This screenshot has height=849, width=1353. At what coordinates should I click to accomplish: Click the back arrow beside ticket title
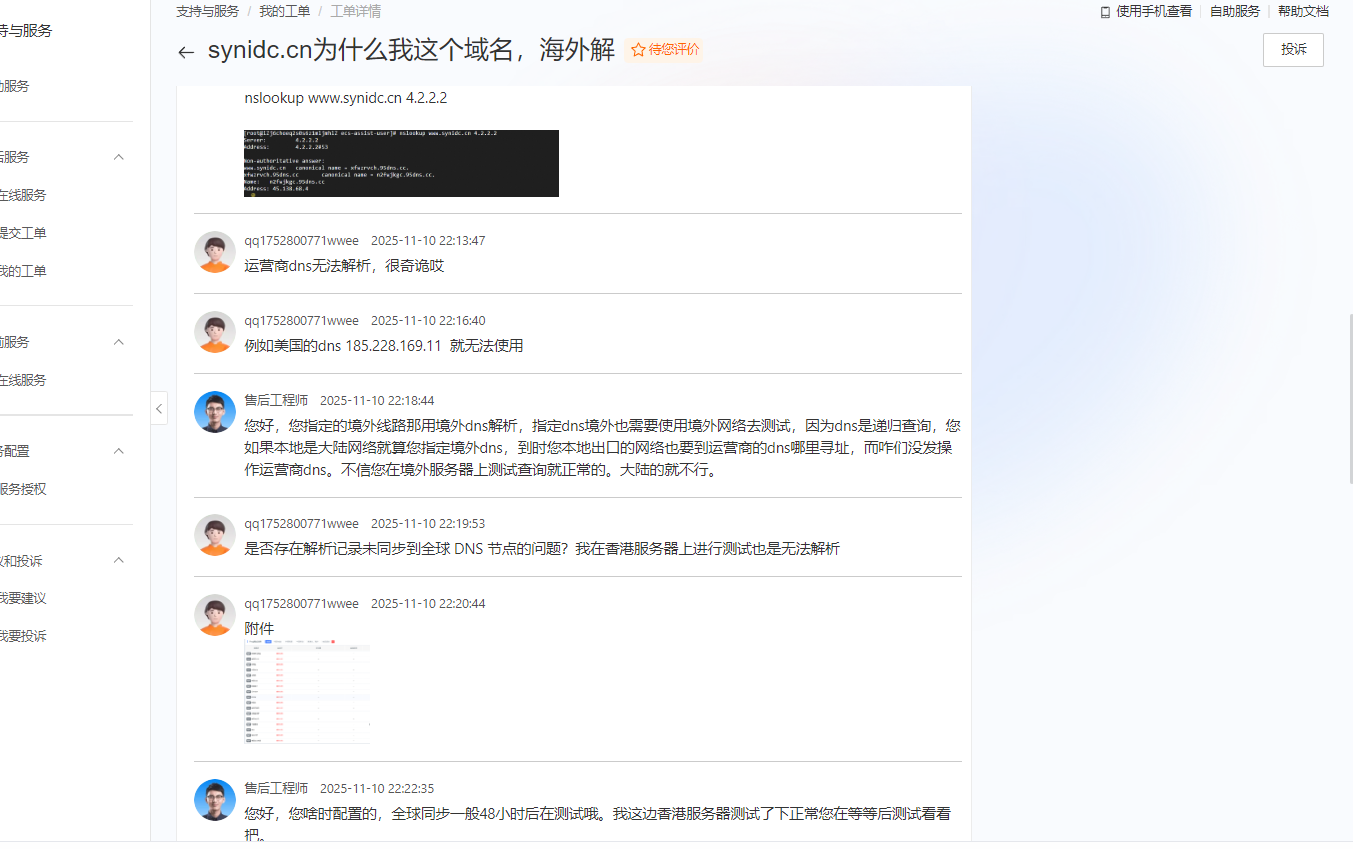pyautogui.click(x=186, y=52)
